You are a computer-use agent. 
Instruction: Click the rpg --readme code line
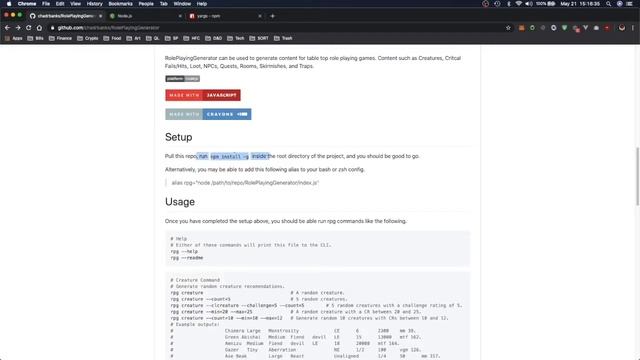(x=187, y=258)
